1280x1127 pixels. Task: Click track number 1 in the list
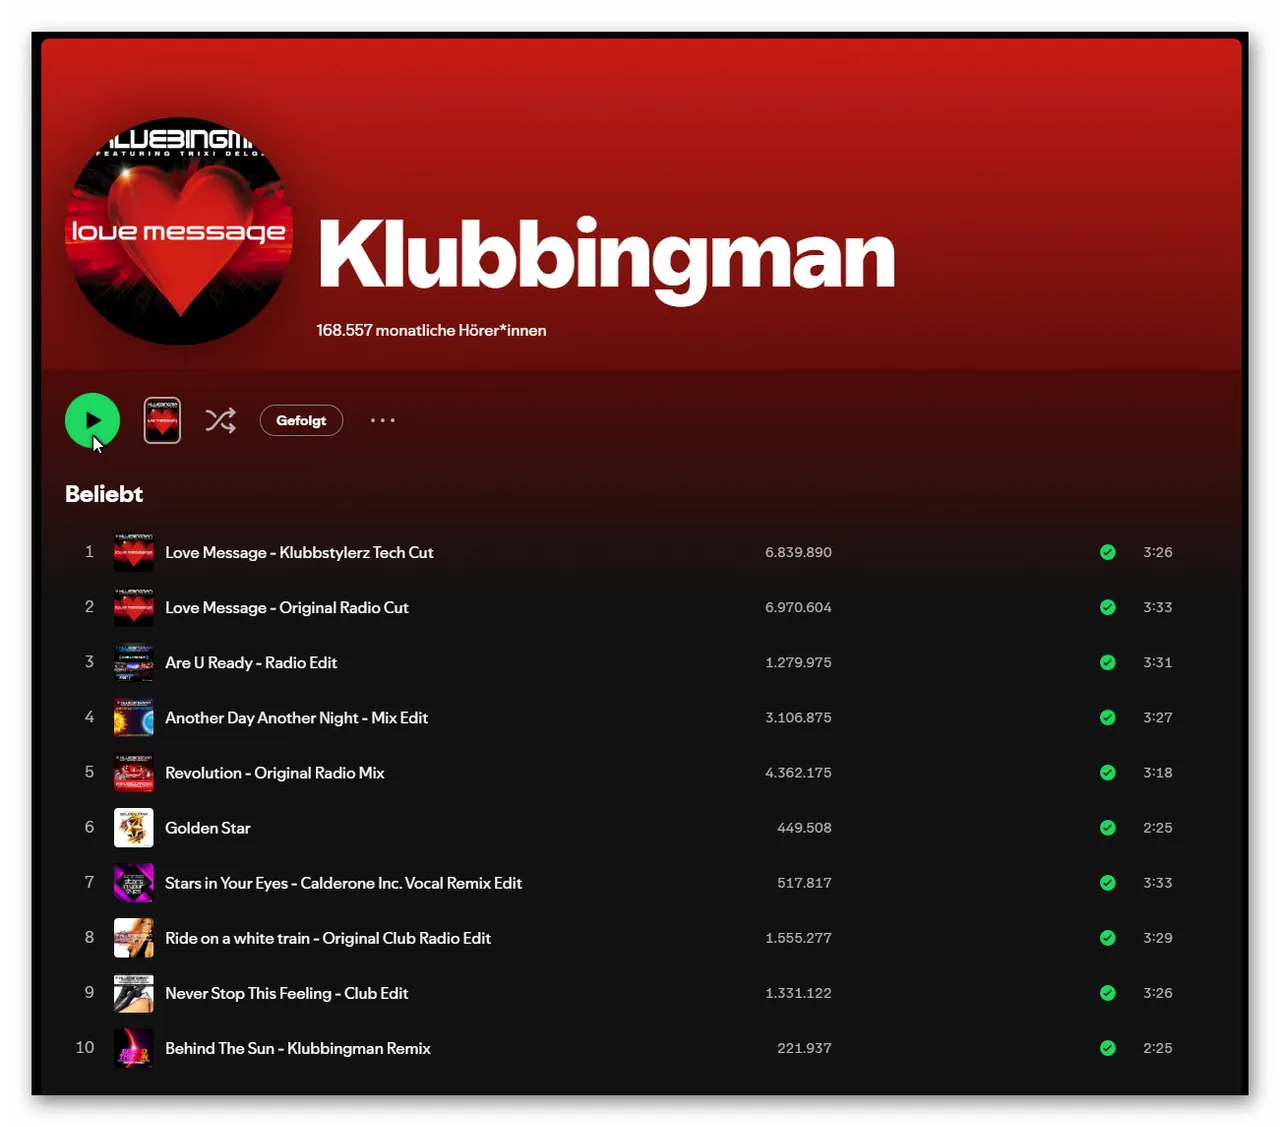[x=89, y=551]
